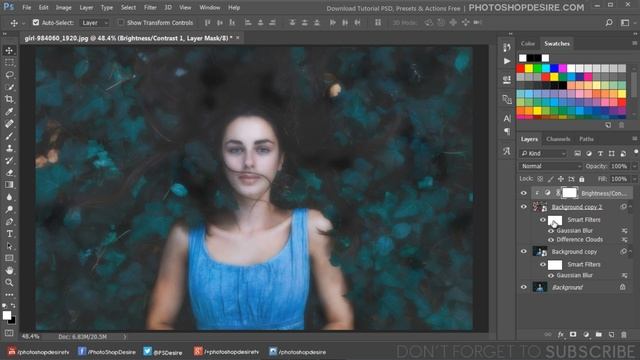Select the Gradient tool
The height and width of the screenshot is (360, 640).
click(x=9, y=185)
